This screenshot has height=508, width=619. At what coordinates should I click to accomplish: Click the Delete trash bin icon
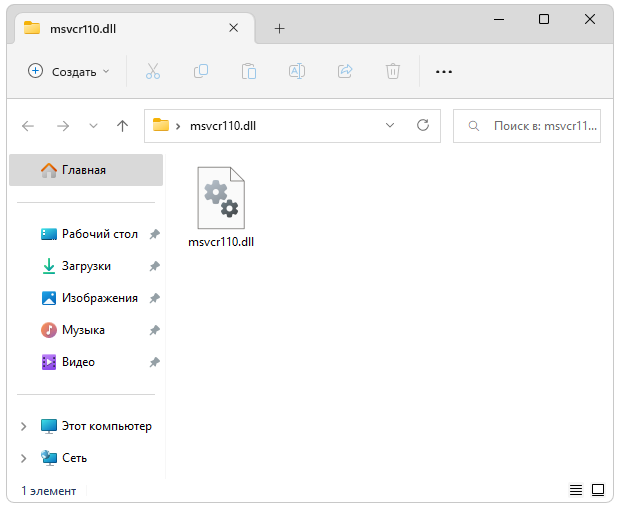[393, 71]
